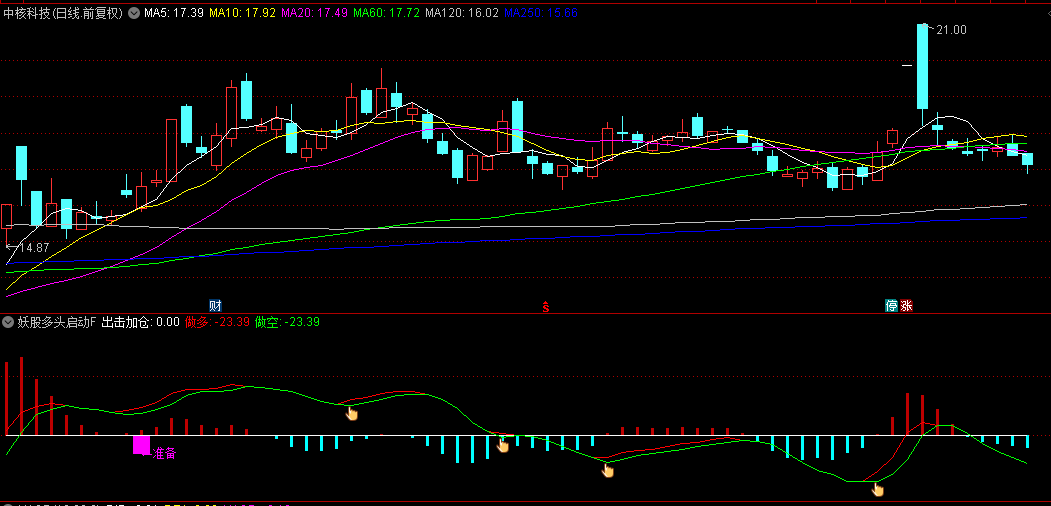Image resolution: width=1051 pixels, height=506 pixels.
Task: Click the magenta 准备 text label
Action: [164, 454]
